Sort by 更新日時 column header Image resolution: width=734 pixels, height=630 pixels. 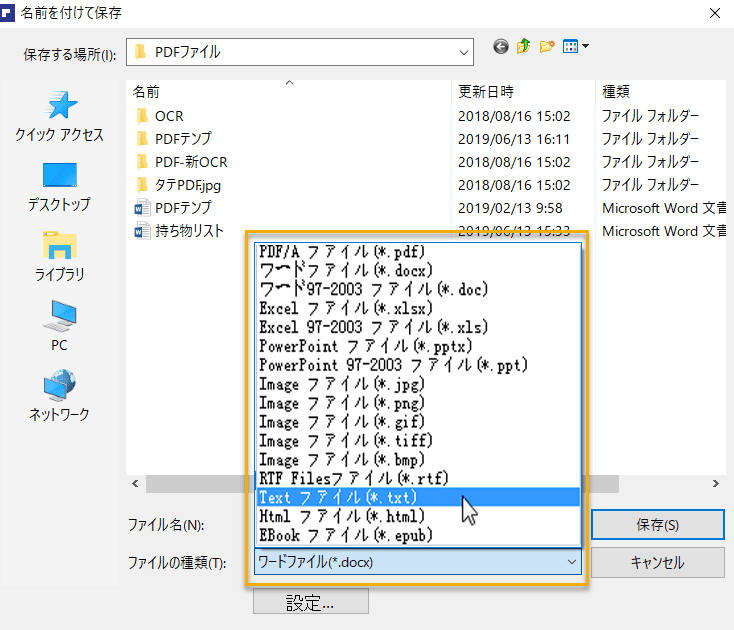click(x=523, y=91)
